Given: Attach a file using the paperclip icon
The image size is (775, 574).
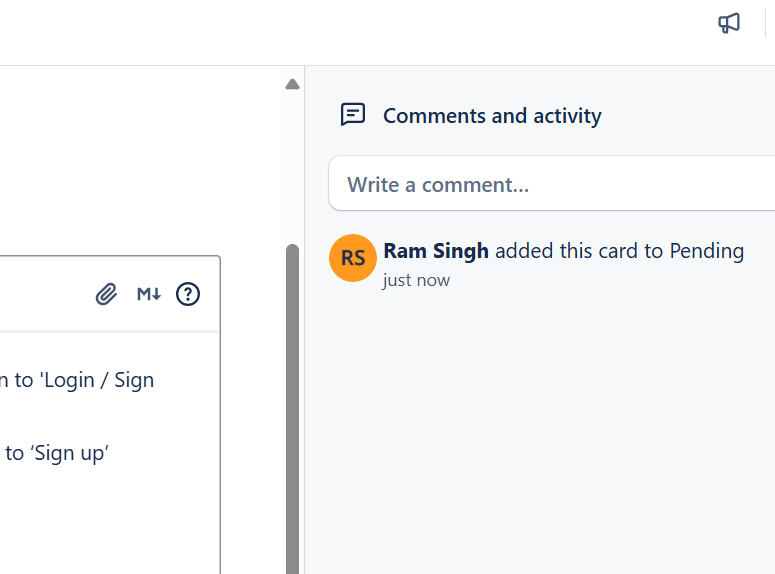Looking at the screenshot, I should [x=106, y=294].
